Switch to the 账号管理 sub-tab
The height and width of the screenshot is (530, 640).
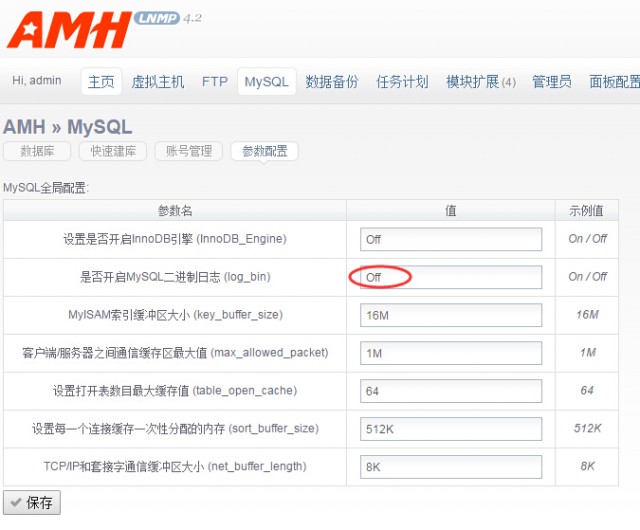(x=189, y=151)
